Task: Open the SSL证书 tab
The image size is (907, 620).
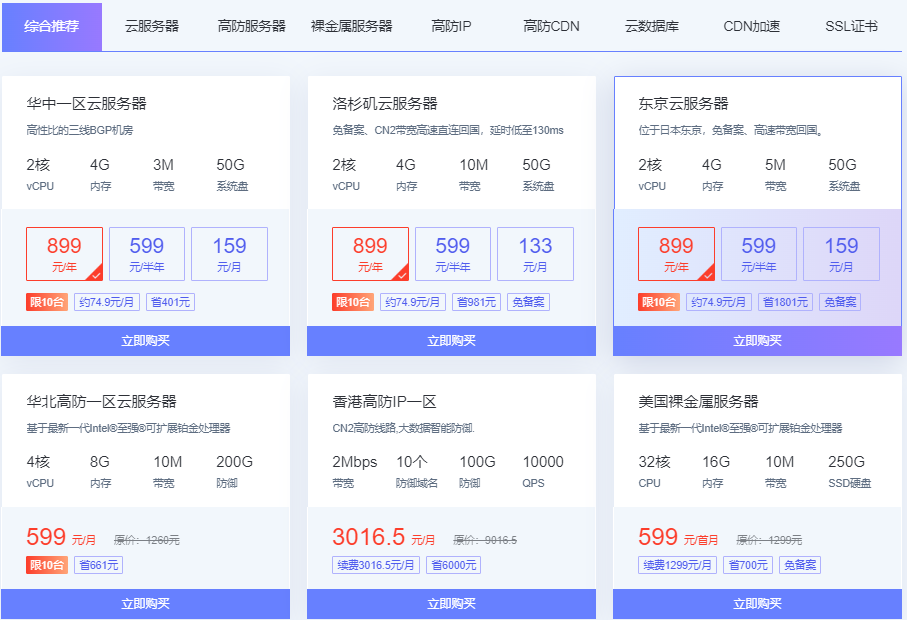Action: [x=851, y=27]
